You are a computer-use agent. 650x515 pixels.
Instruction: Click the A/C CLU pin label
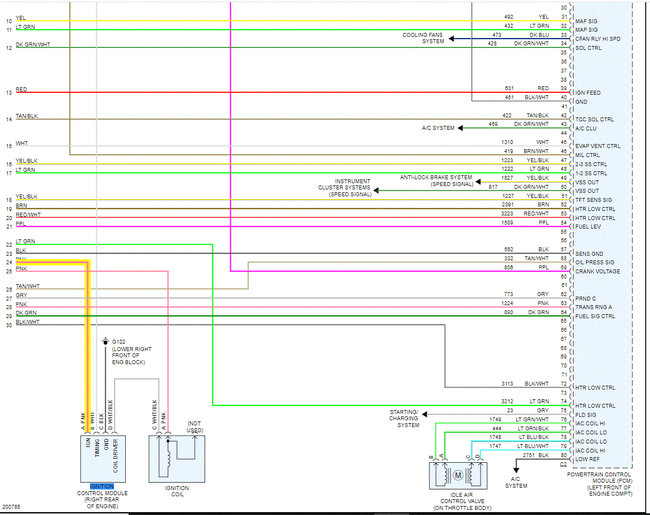[x=586, y=129]
